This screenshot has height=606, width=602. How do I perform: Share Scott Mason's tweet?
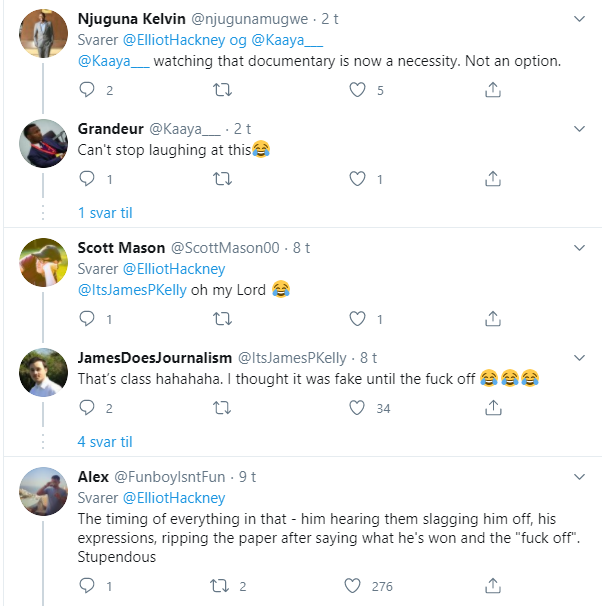point(492,319)
